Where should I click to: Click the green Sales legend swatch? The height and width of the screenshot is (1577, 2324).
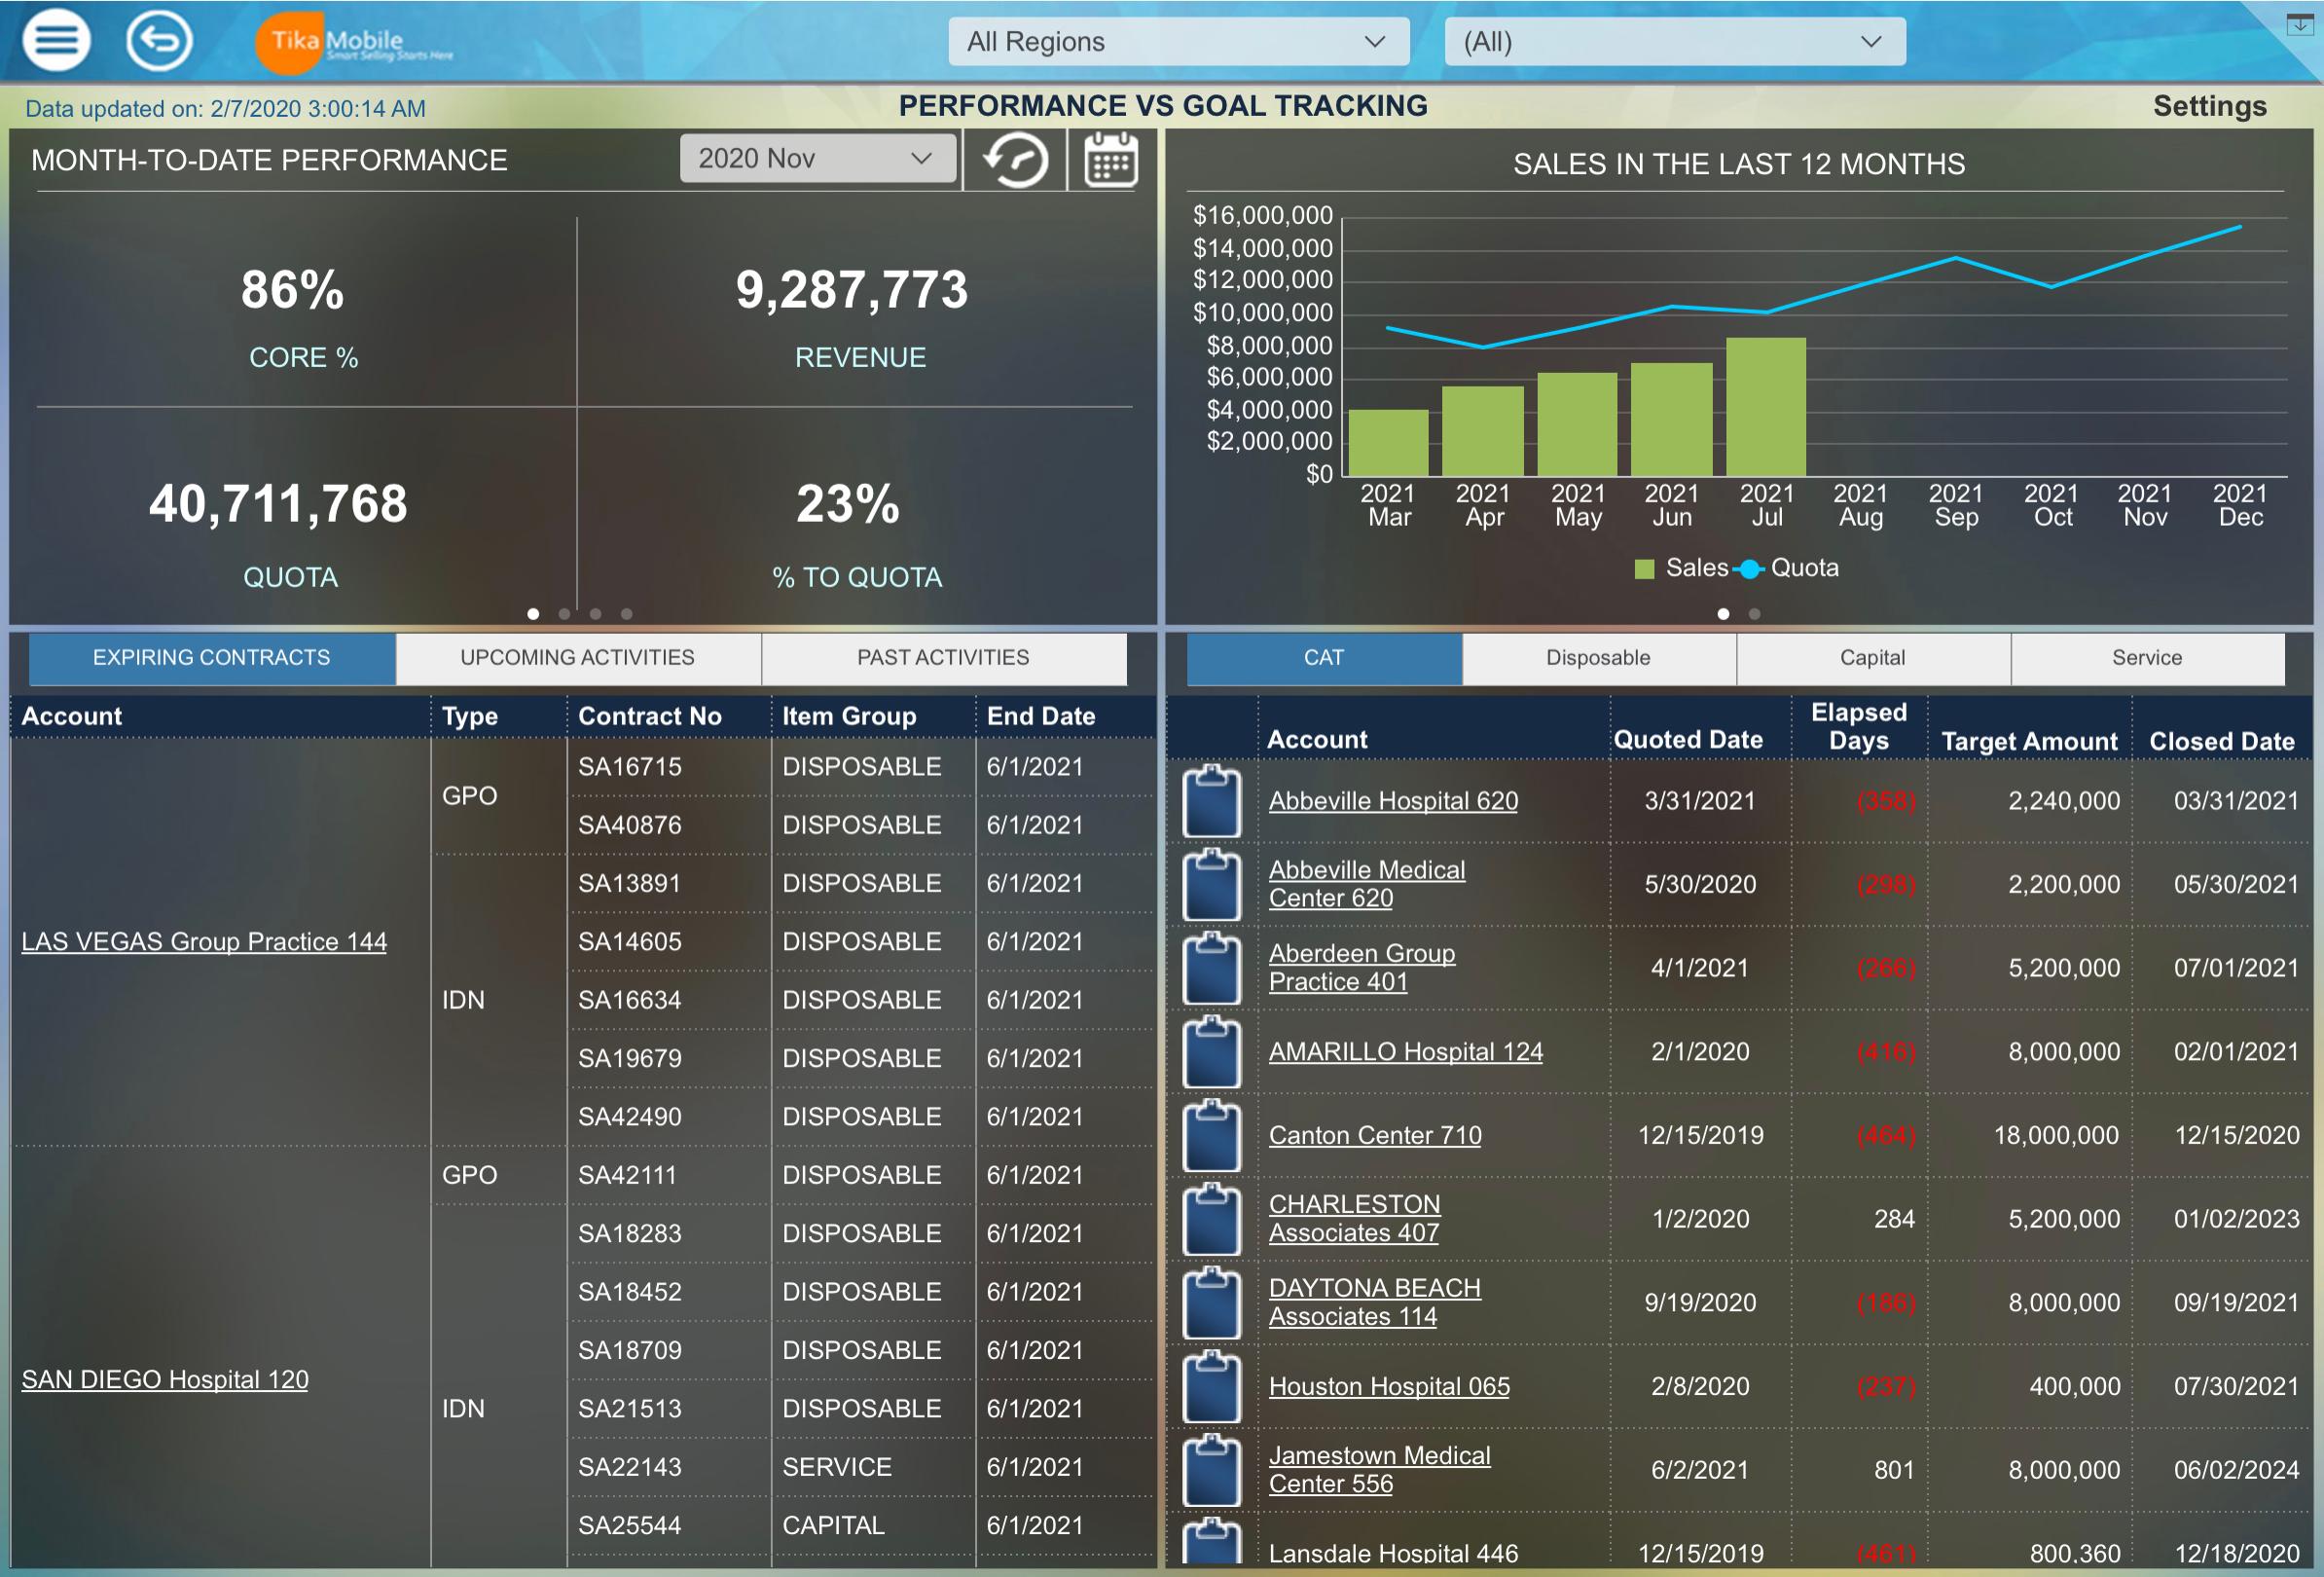point(1644,569)
